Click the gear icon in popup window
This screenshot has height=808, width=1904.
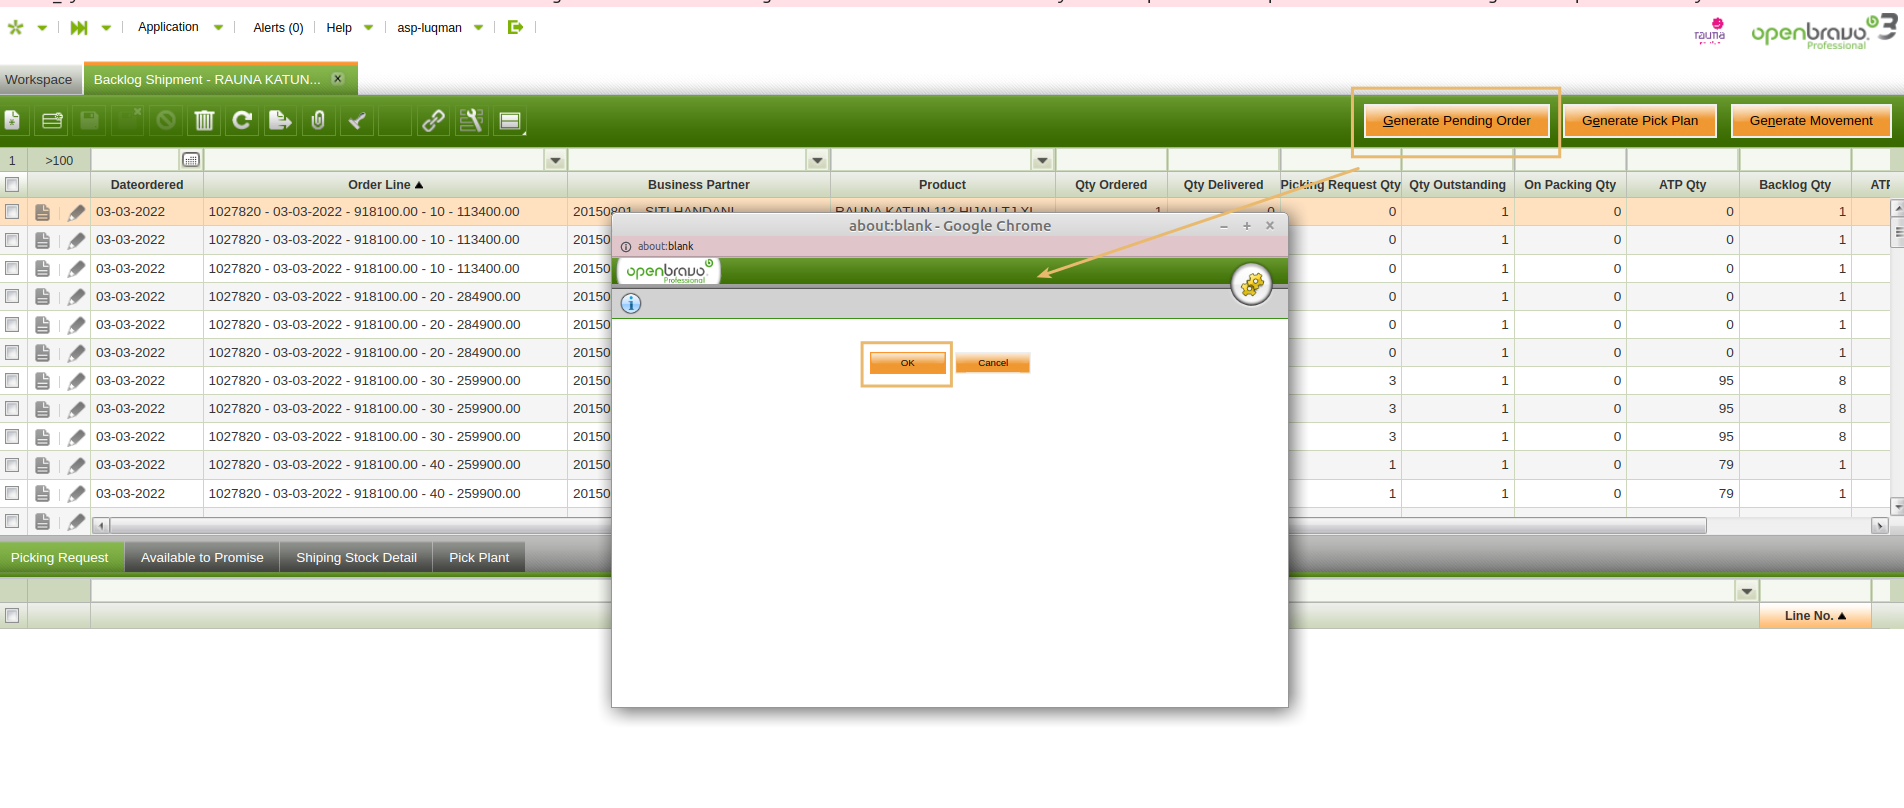tap(1251, 285)
